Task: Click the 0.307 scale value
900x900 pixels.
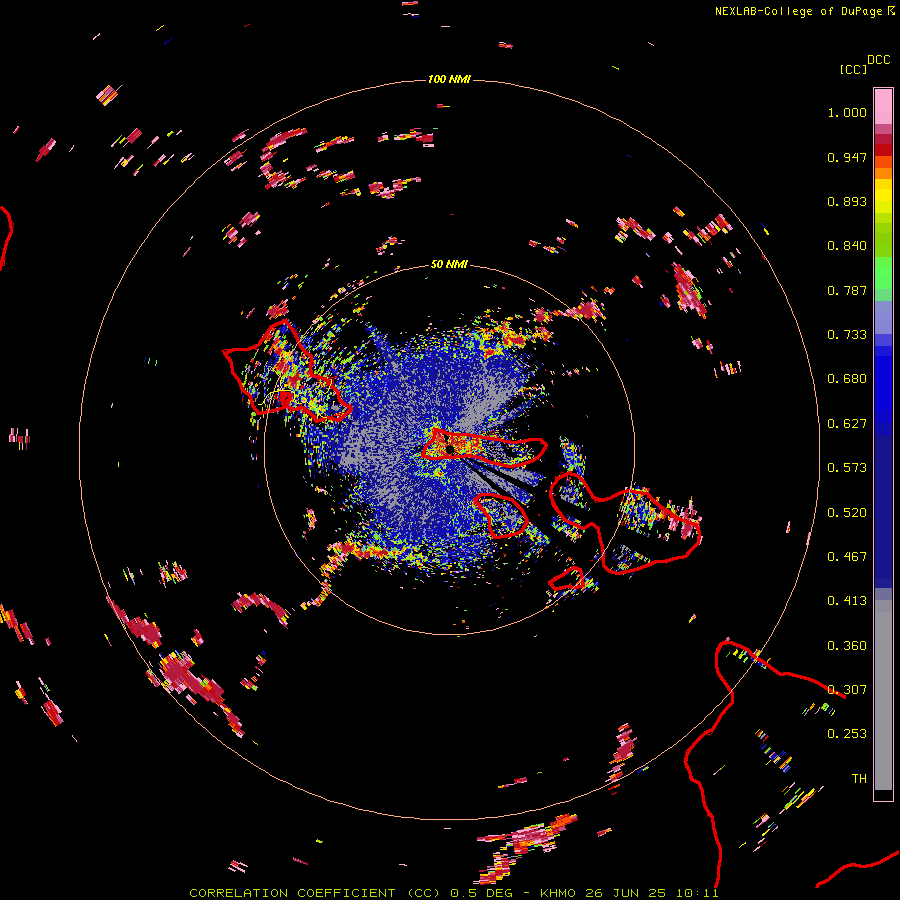Action: (847, 690)
